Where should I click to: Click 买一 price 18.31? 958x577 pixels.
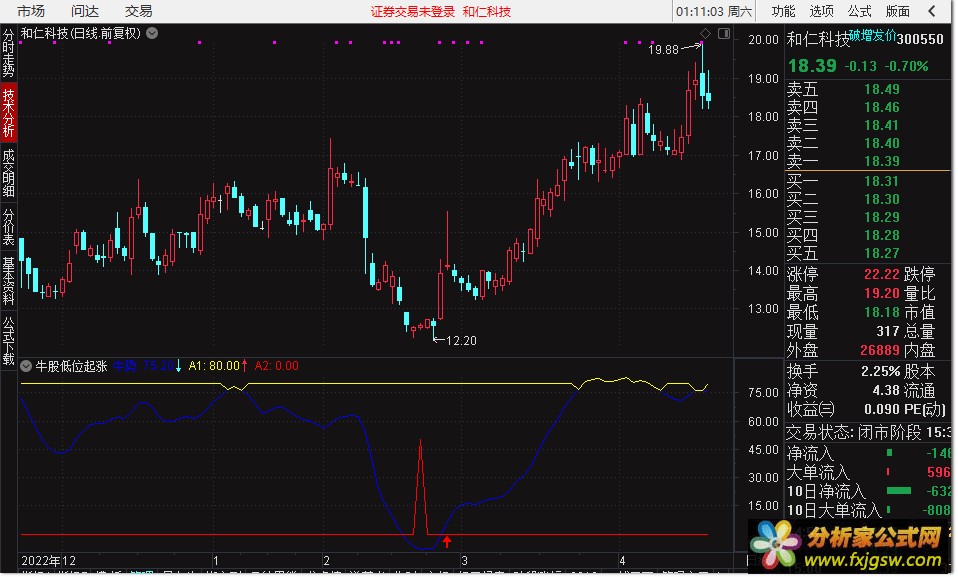click(882, 181)
